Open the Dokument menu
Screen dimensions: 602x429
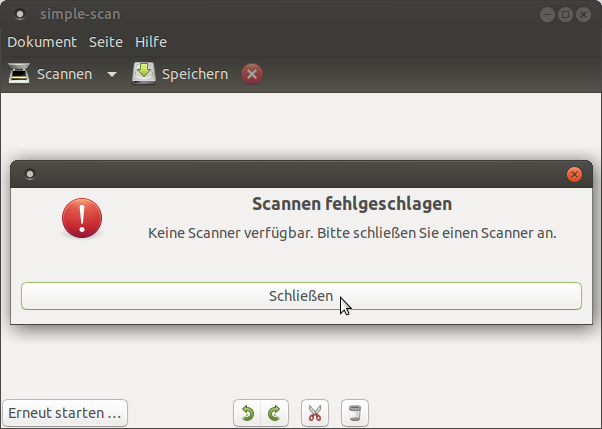click(x=42, y=42)
